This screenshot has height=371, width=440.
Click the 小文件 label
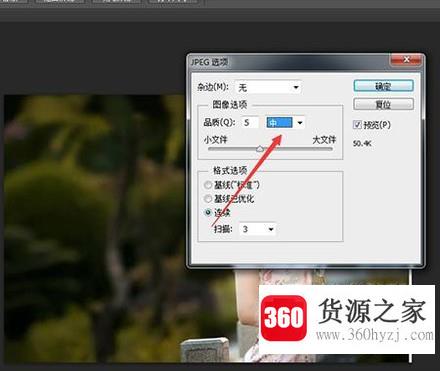click(215, 139)
